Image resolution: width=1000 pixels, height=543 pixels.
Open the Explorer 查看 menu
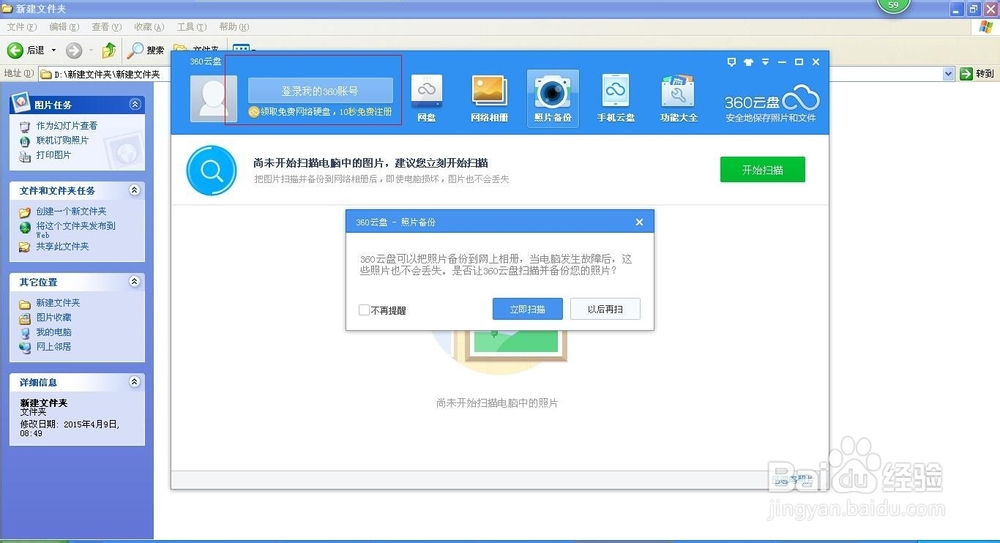click(x=107, y=27)
